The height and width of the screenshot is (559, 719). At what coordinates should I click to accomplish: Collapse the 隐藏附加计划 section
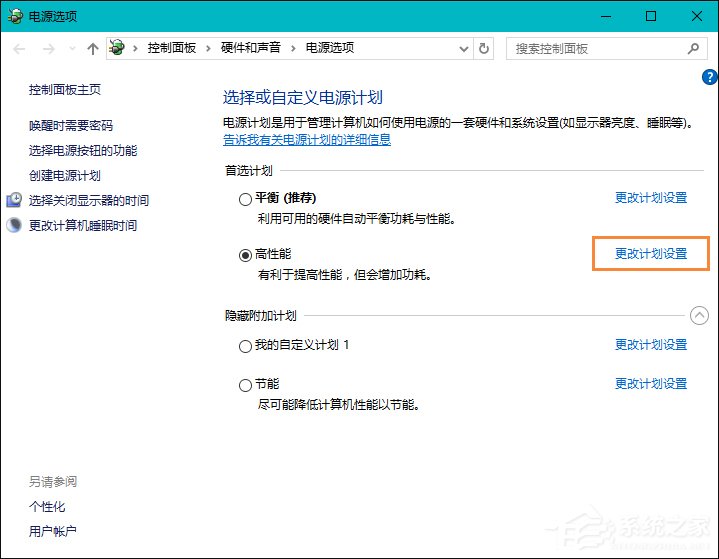click(699, 315)
